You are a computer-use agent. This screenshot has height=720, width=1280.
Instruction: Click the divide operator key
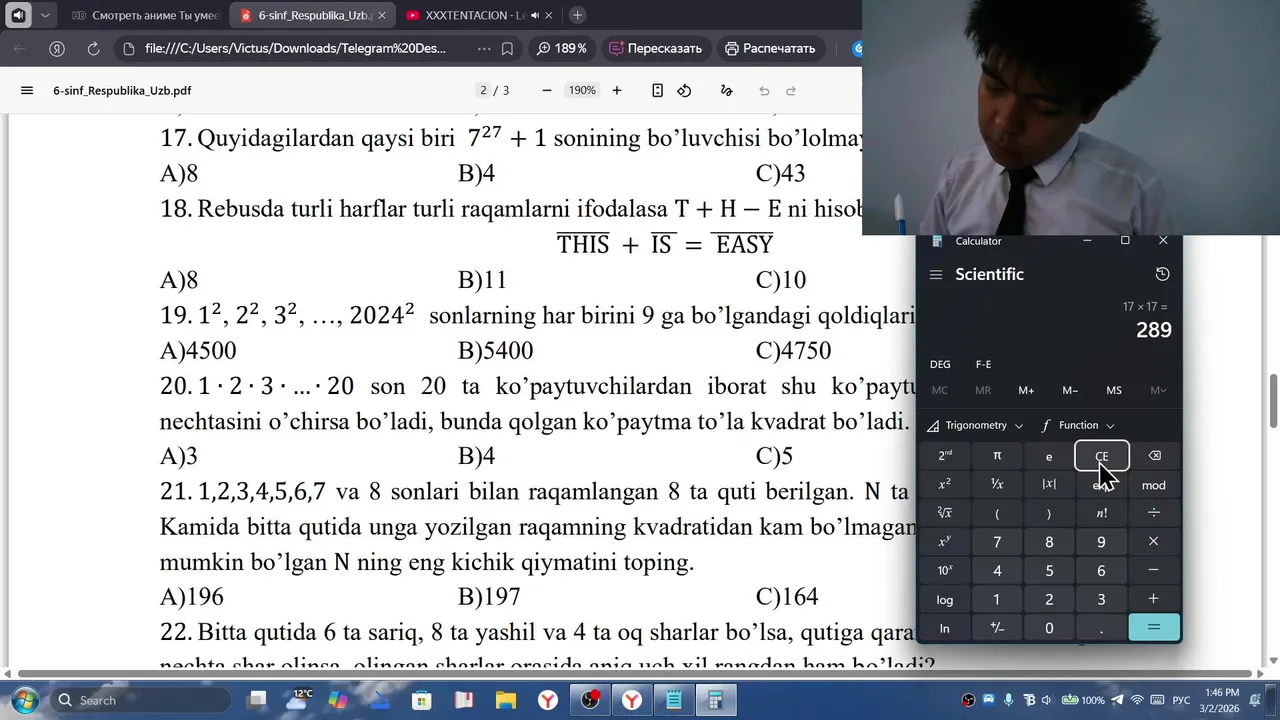[1154, 513]
